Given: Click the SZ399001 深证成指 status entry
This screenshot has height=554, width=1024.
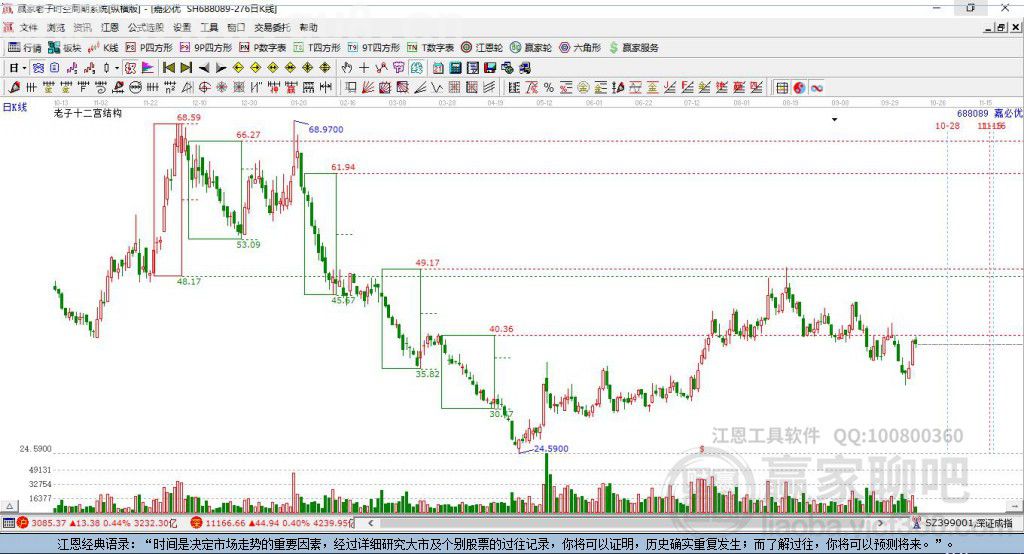Looking at the screenshot, I should coord(968,523).
